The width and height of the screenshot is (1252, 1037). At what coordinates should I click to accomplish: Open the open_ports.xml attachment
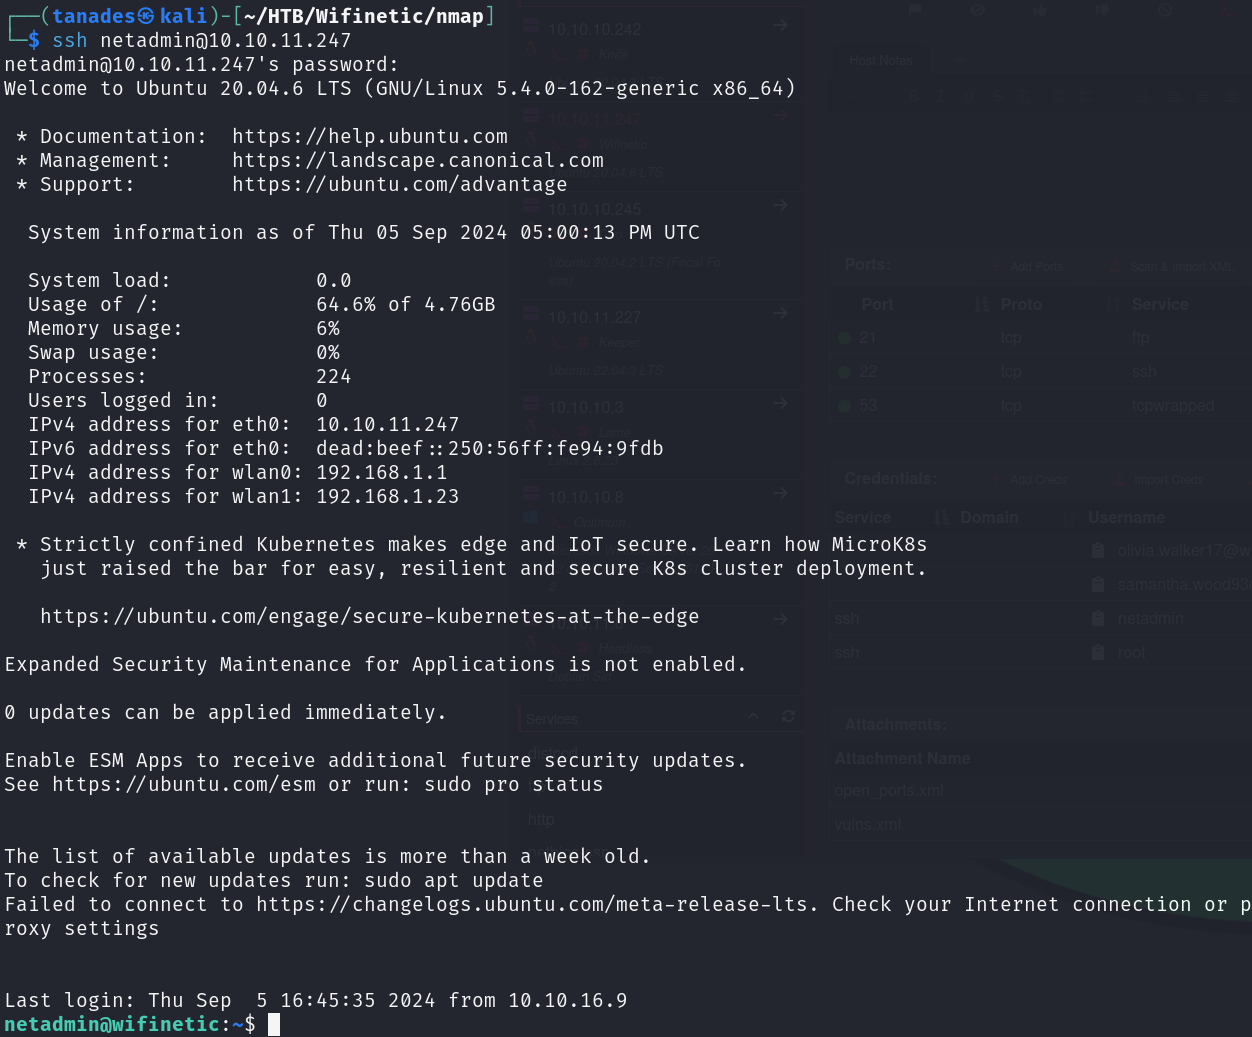pos(889,791)
